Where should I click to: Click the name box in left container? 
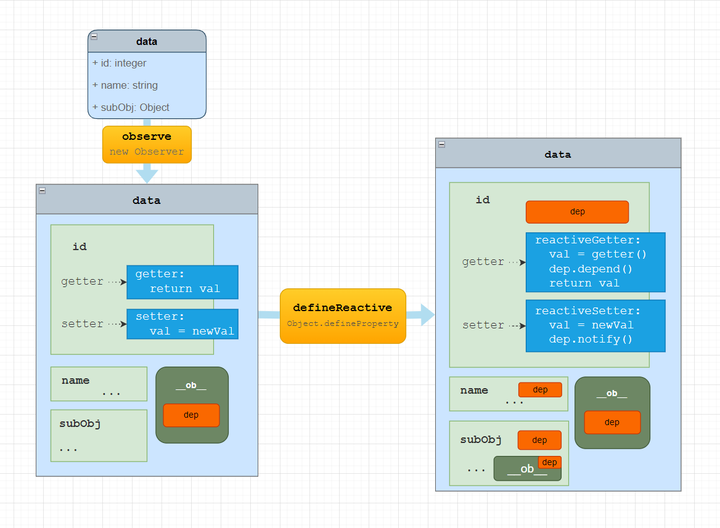tap(99, 384)
